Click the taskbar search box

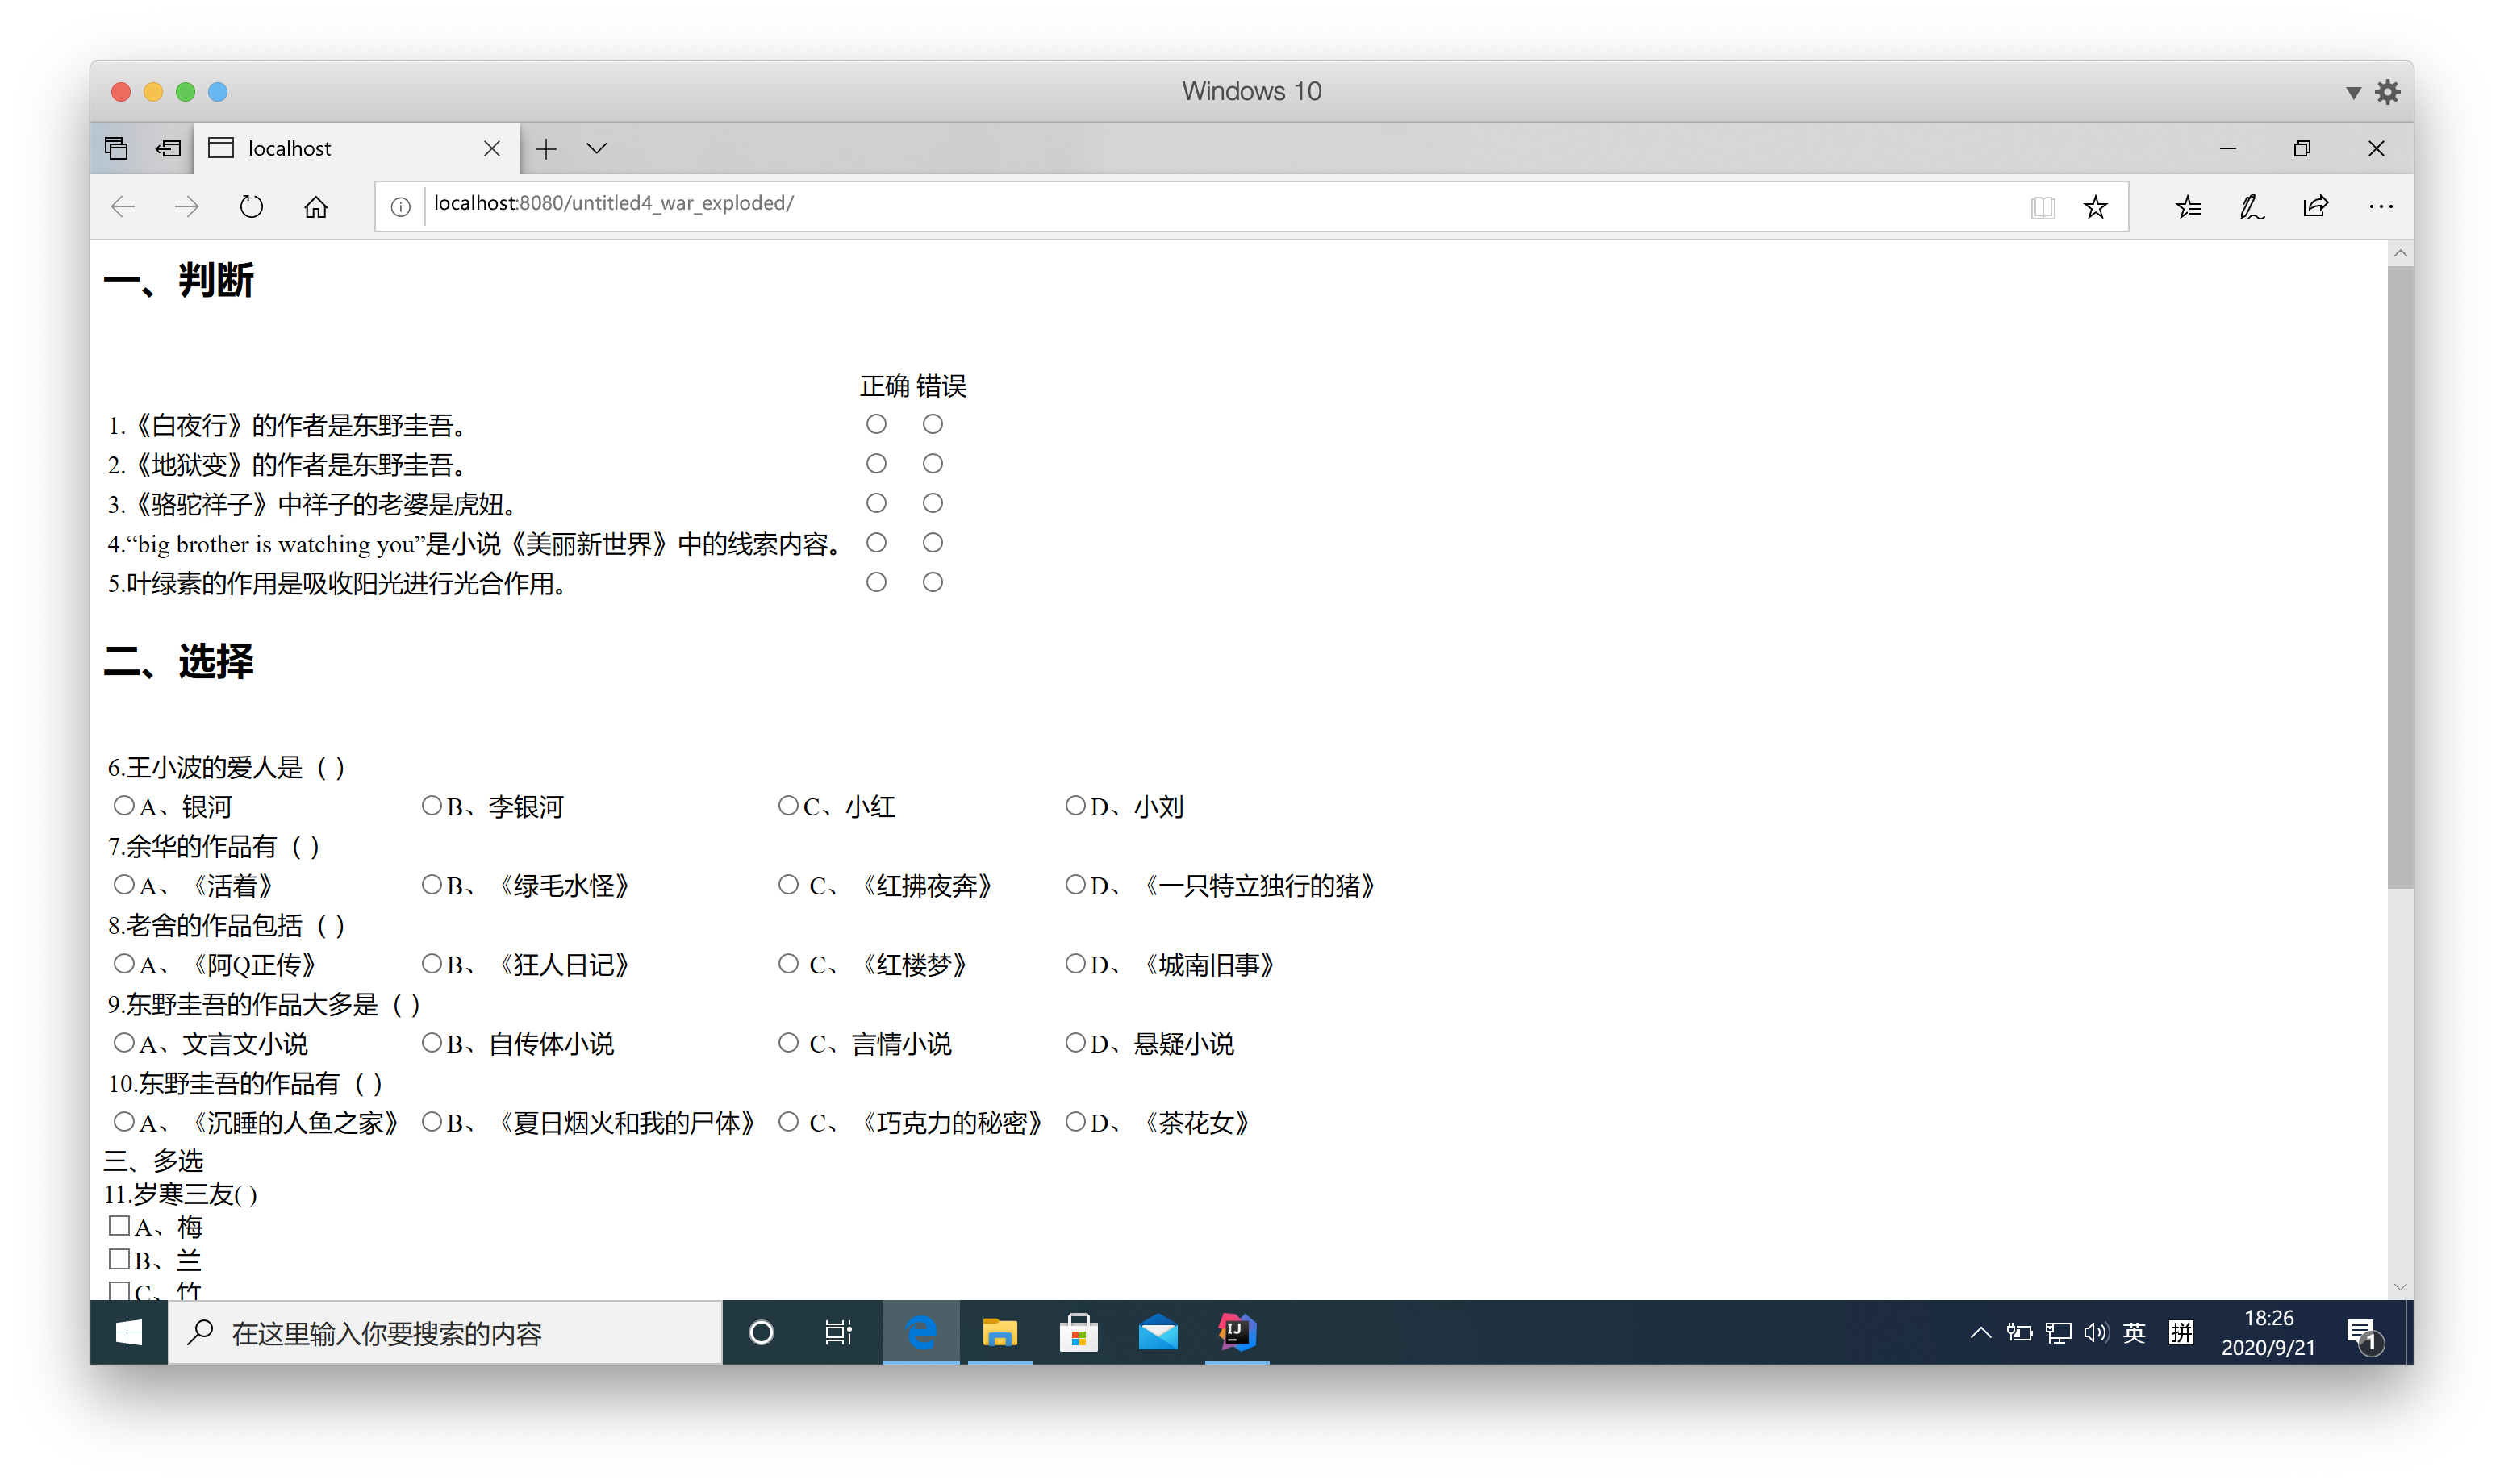click(x=445, y=1333)
